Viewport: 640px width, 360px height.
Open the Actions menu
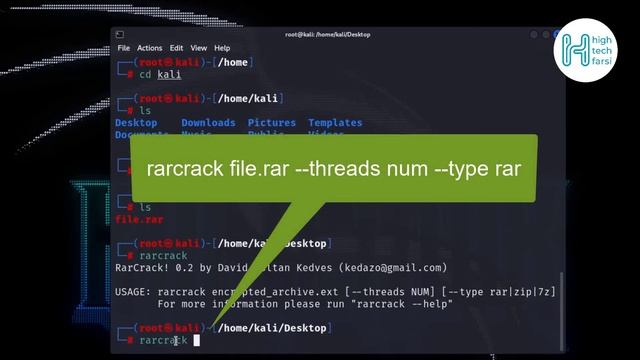pyautogui.click(x=149, y=48)
